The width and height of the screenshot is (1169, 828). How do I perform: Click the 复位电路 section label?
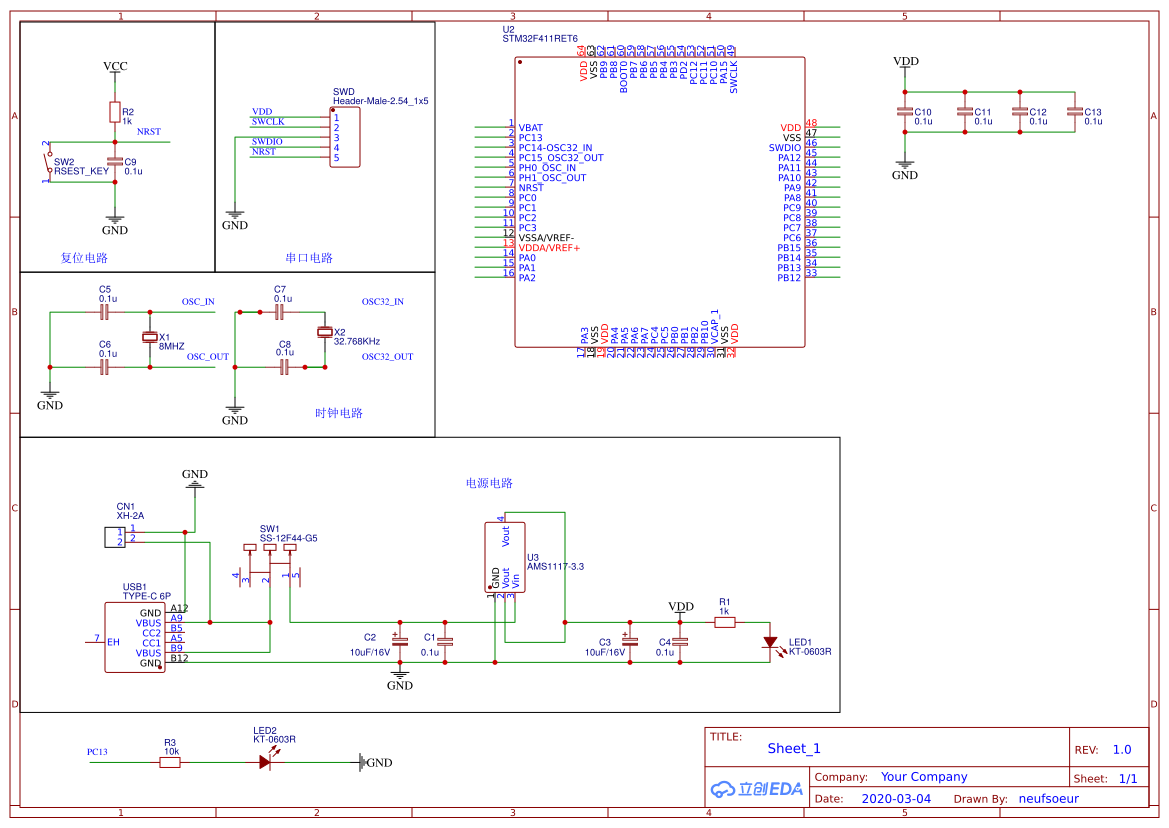(84, 258)
